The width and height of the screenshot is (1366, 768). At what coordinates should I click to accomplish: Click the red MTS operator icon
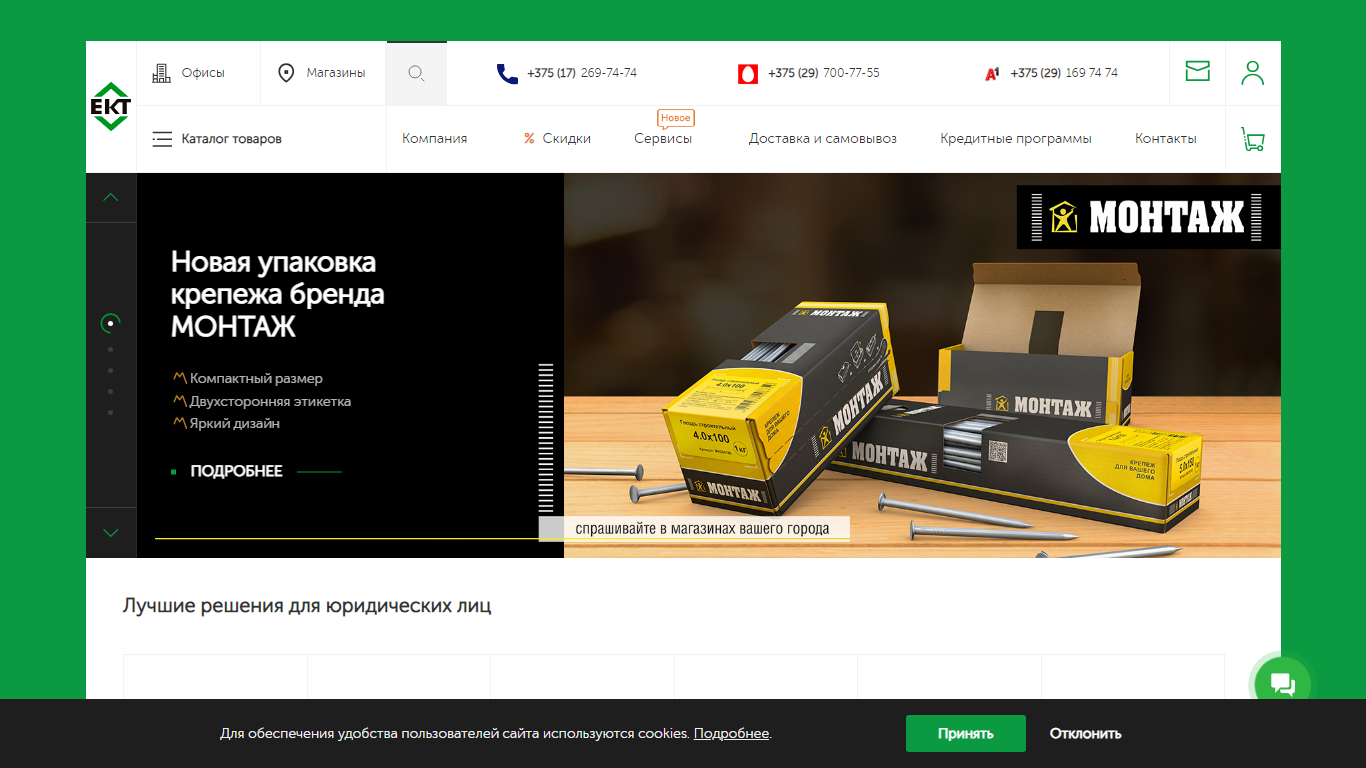[748, 73]
